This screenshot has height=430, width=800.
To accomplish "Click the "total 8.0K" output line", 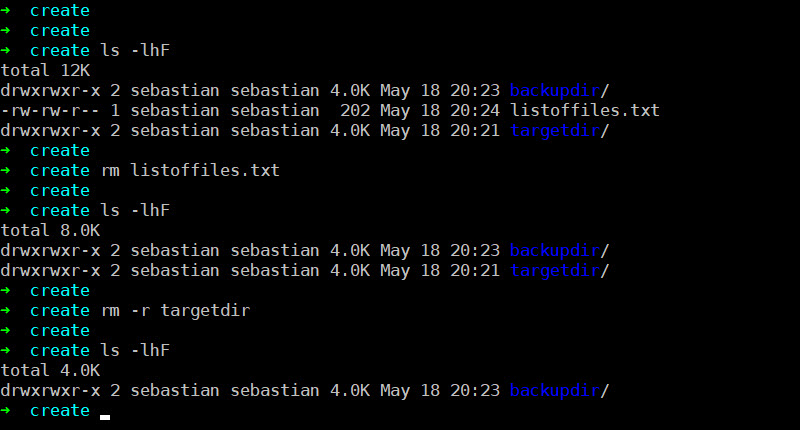I will tap(50, 230).
